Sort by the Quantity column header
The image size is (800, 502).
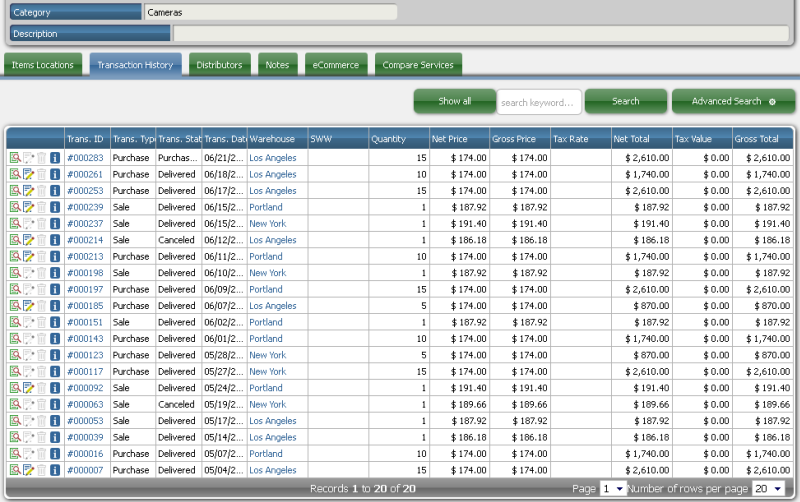(x=389, y=139)
